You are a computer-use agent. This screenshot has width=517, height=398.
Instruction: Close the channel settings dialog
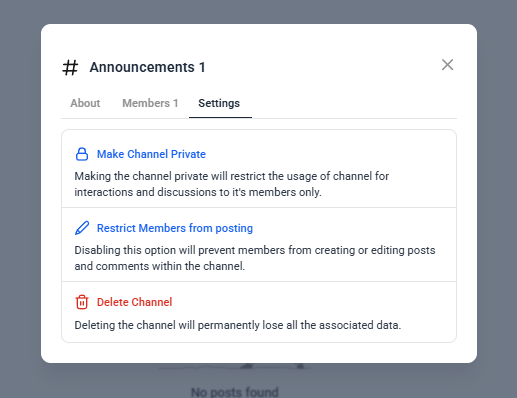(x=447, y=65)
